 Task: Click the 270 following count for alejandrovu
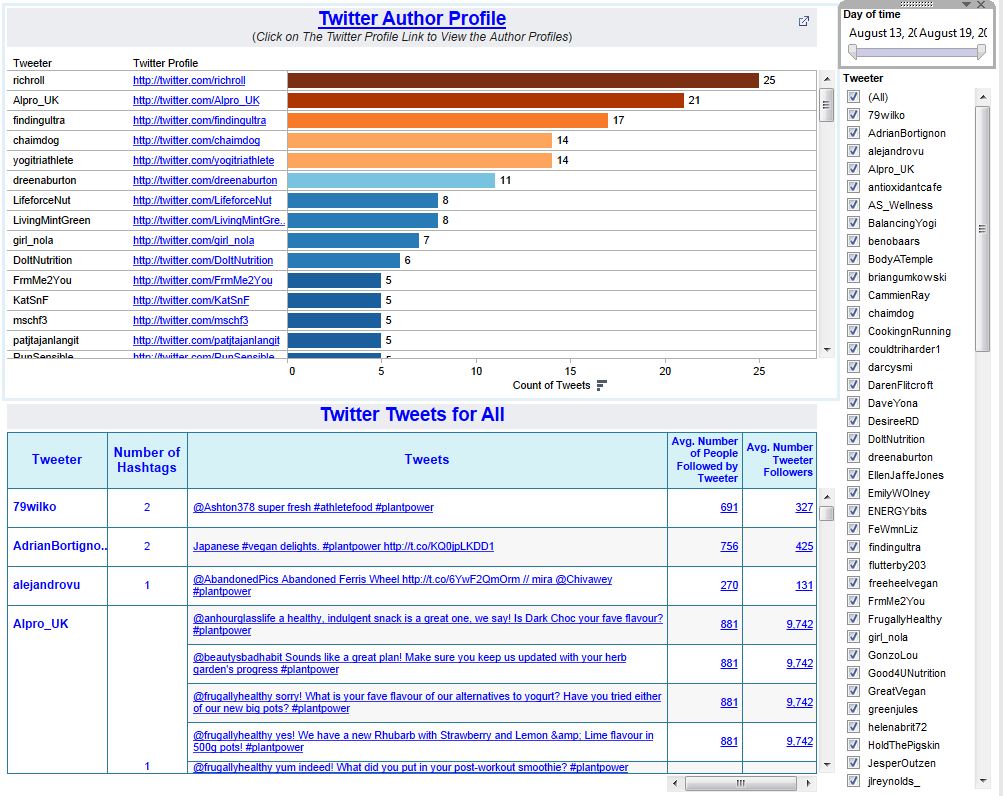click(729, 585)
